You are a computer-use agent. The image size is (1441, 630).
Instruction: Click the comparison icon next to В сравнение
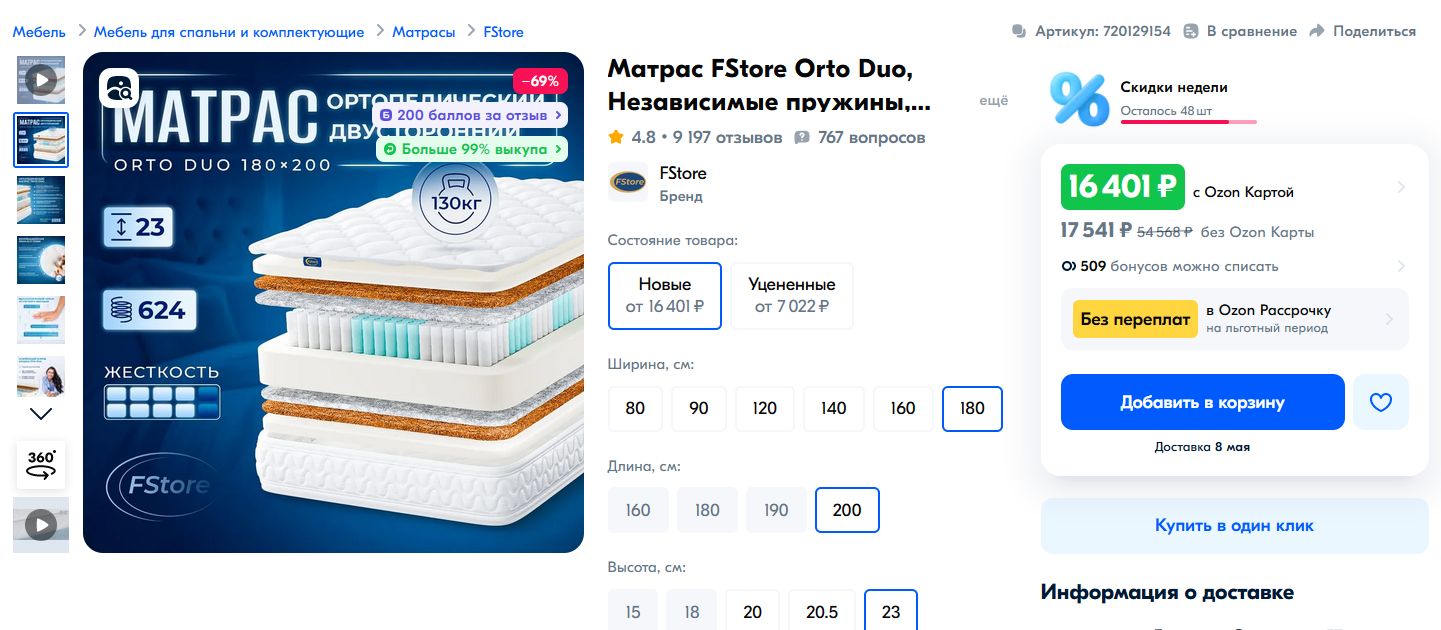(1191, 31)
